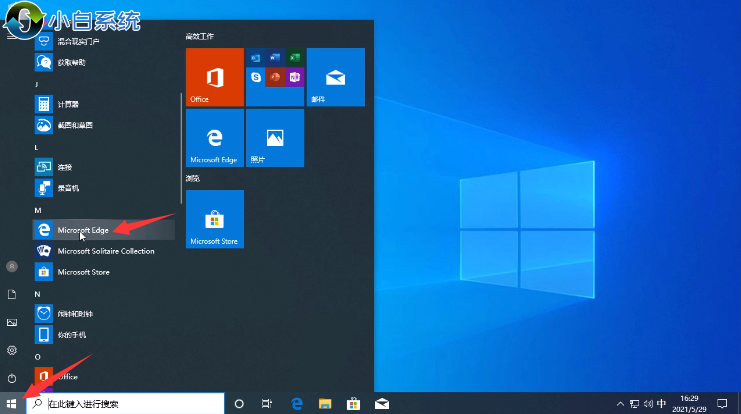
Task: Open the Mail tile
Action: (335, 76)
